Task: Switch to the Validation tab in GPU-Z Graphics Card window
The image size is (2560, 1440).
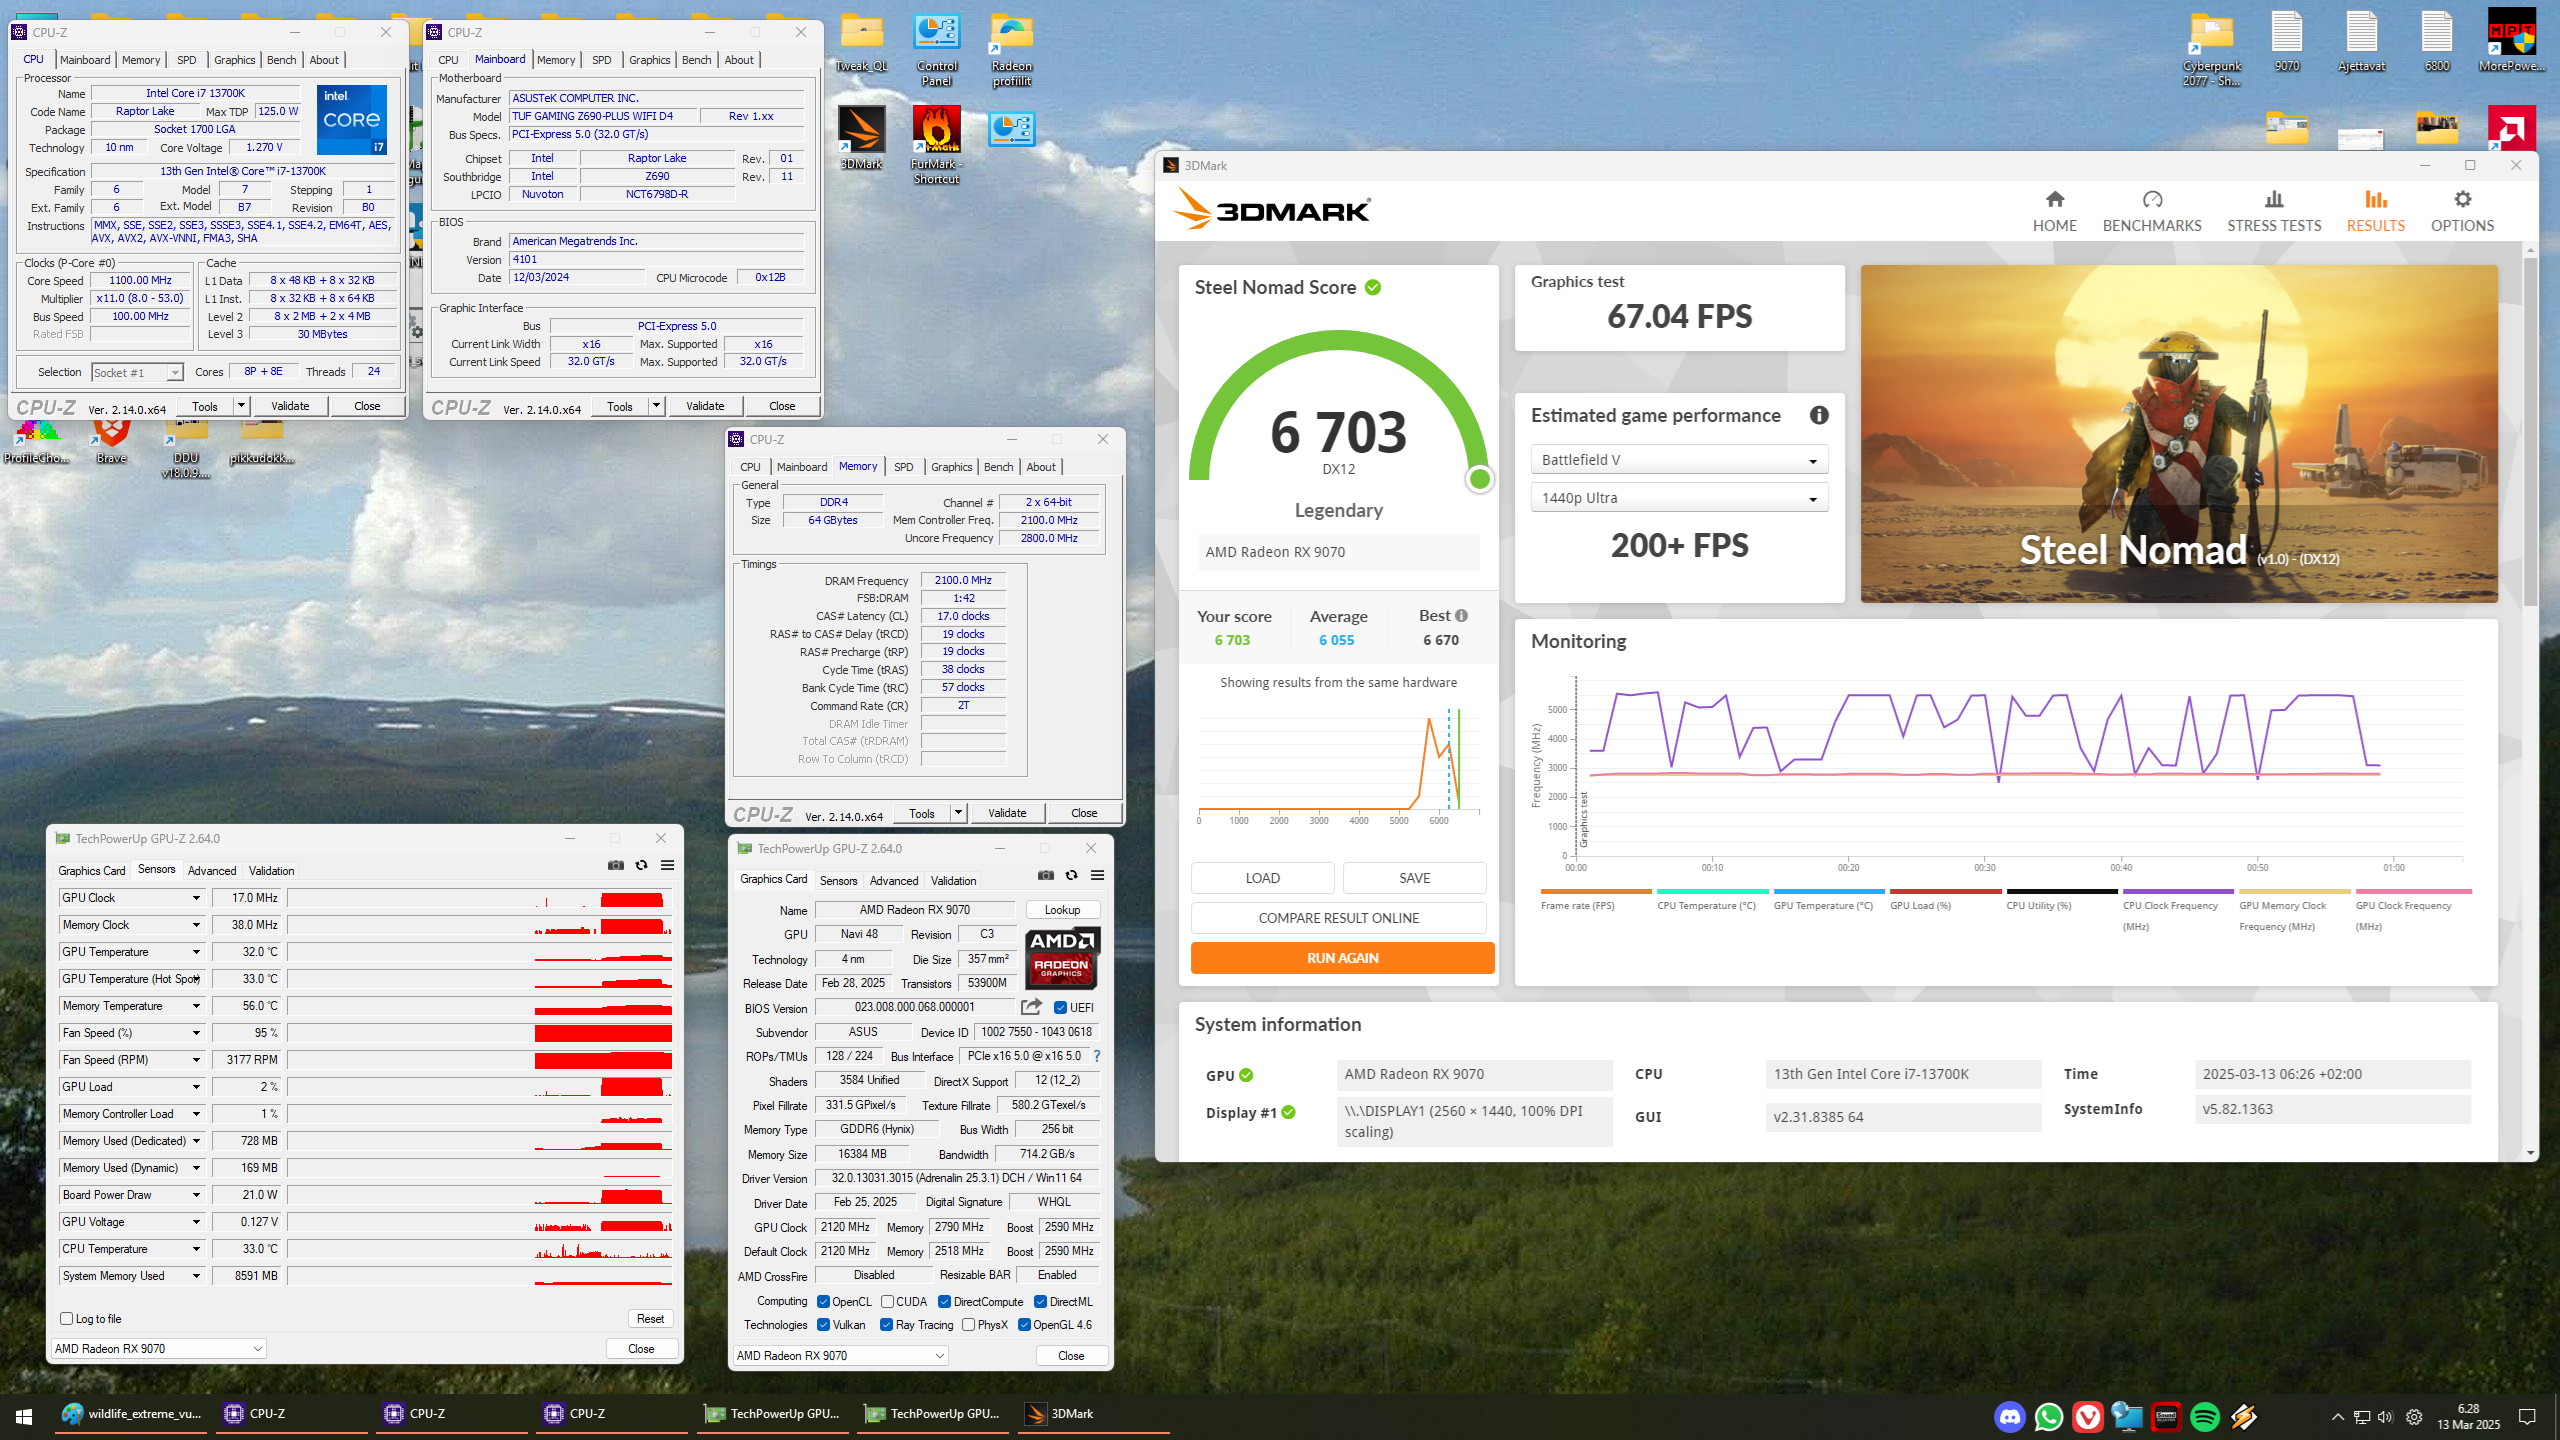Action: tap(953, 881)
